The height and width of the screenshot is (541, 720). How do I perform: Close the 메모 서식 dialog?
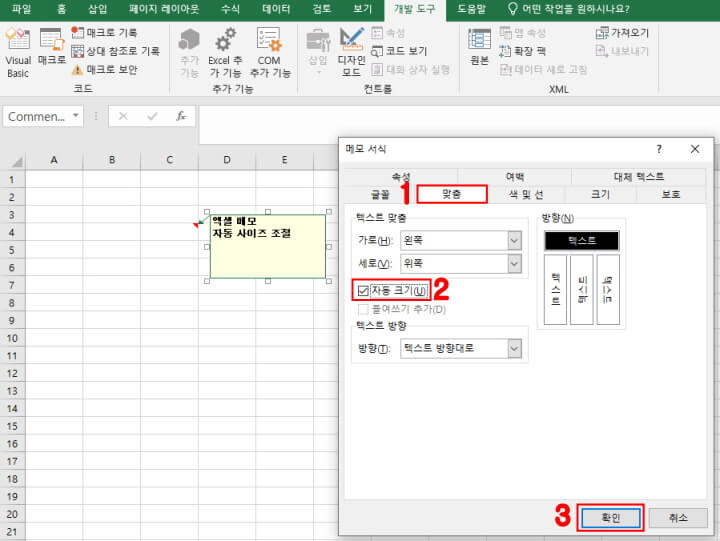coord(695,149)
